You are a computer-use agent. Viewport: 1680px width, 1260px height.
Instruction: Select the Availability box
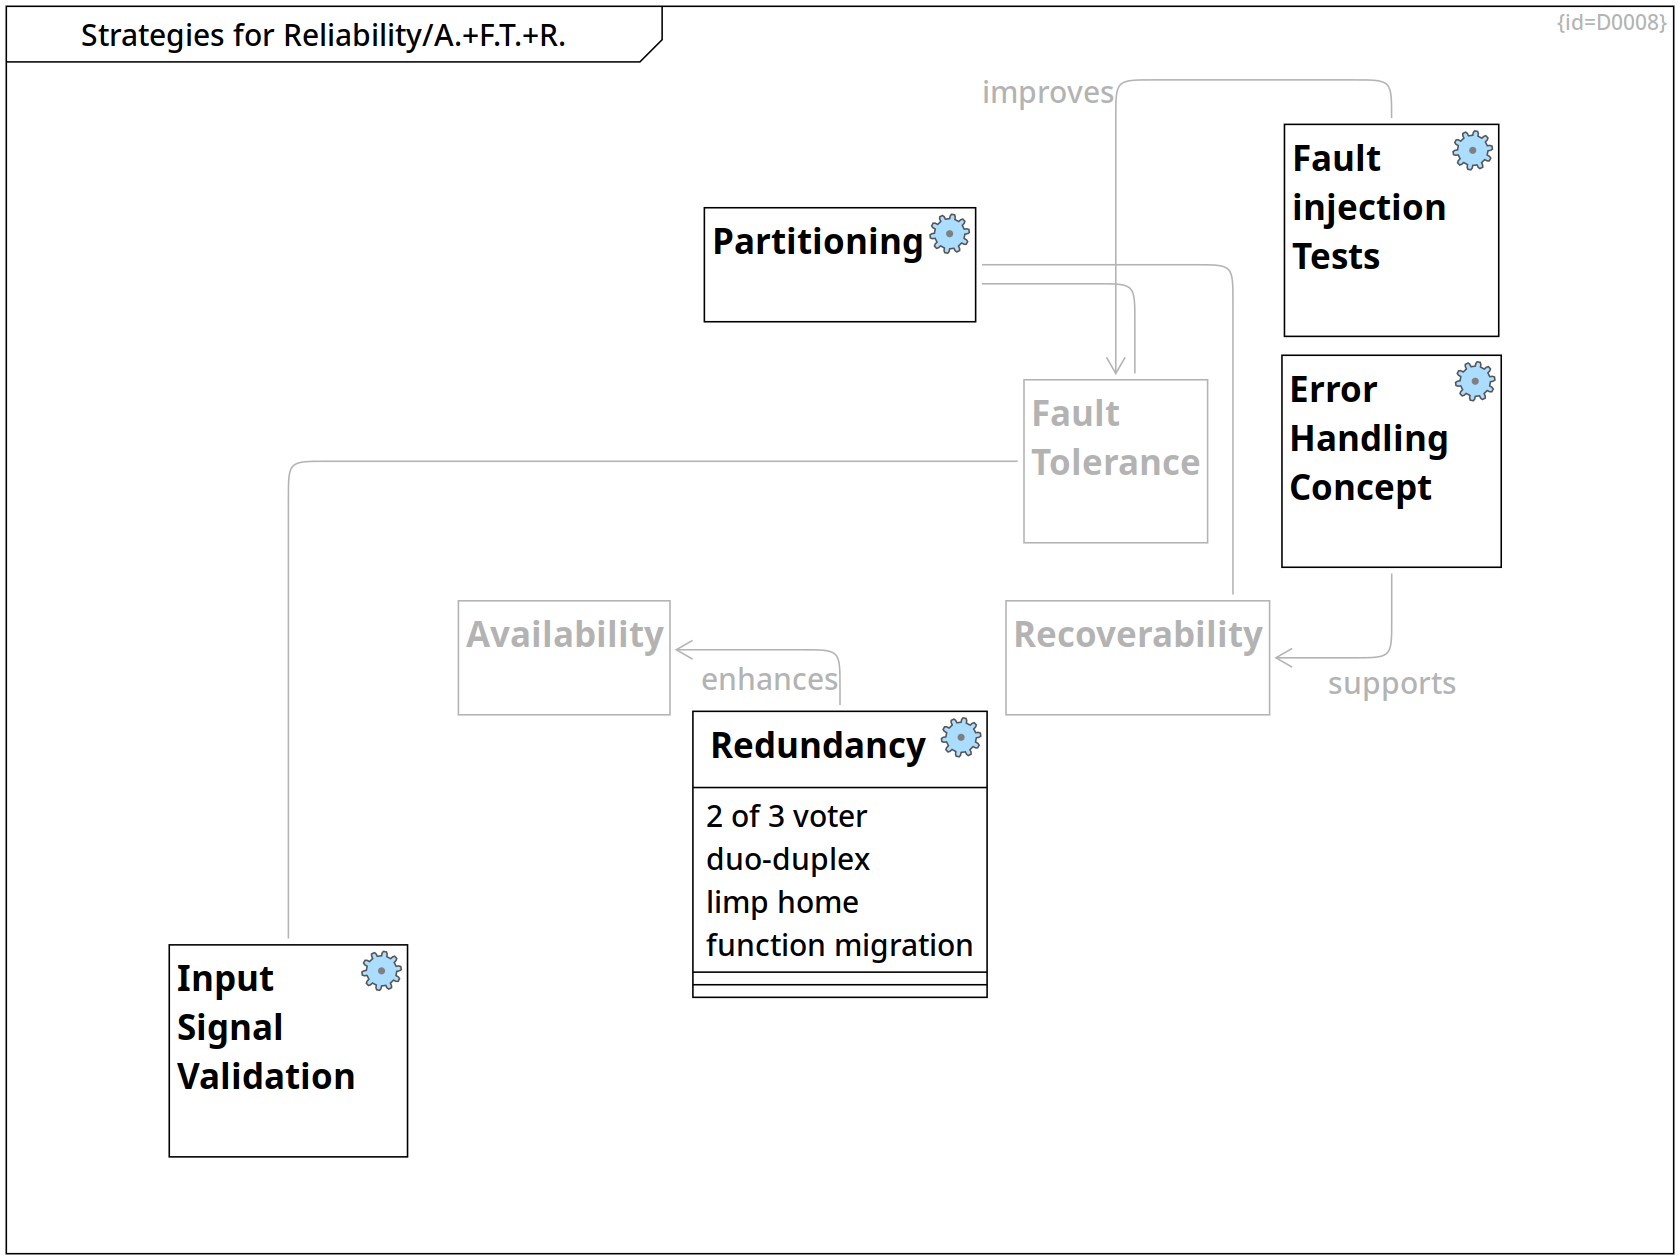click(564, 657)
